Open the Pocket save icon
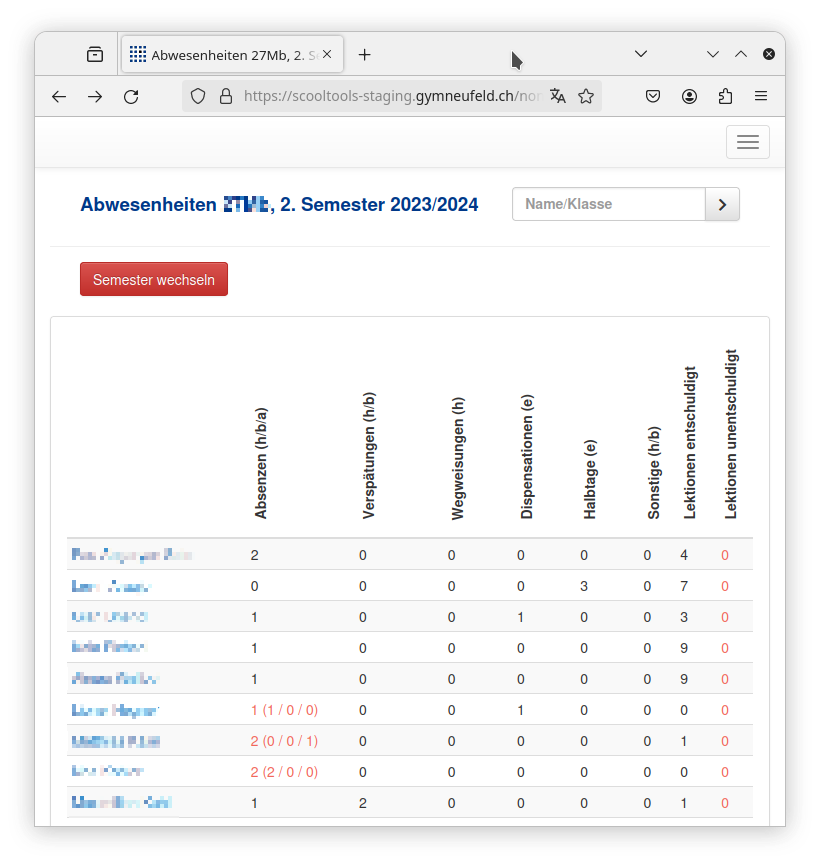This screenshot has width=820, height=864. (652, 97)
